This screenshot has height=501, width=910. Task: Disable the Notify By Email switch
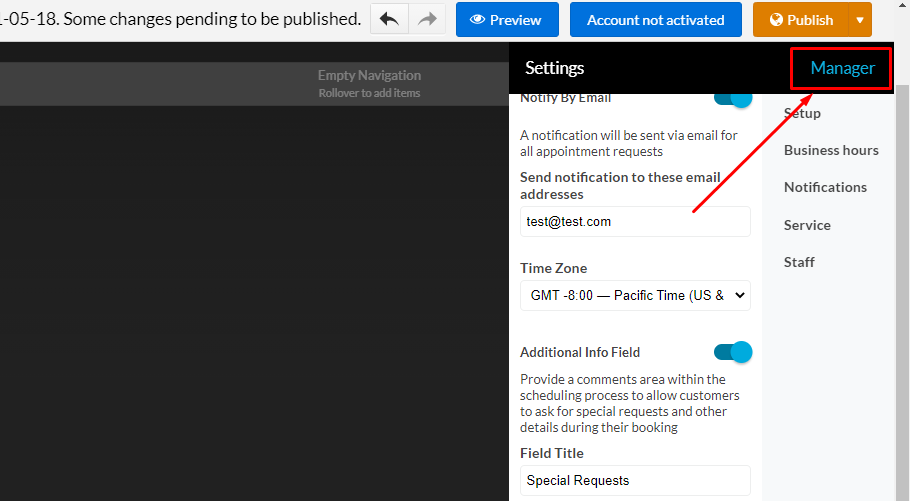click(x=733, y=98)
